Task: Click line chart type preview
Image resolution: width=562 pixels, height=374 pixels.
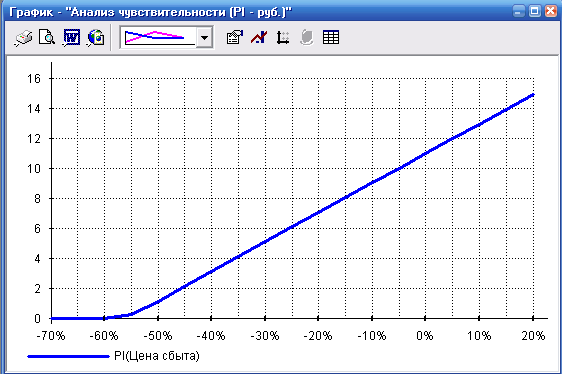Action: (159, 37)
